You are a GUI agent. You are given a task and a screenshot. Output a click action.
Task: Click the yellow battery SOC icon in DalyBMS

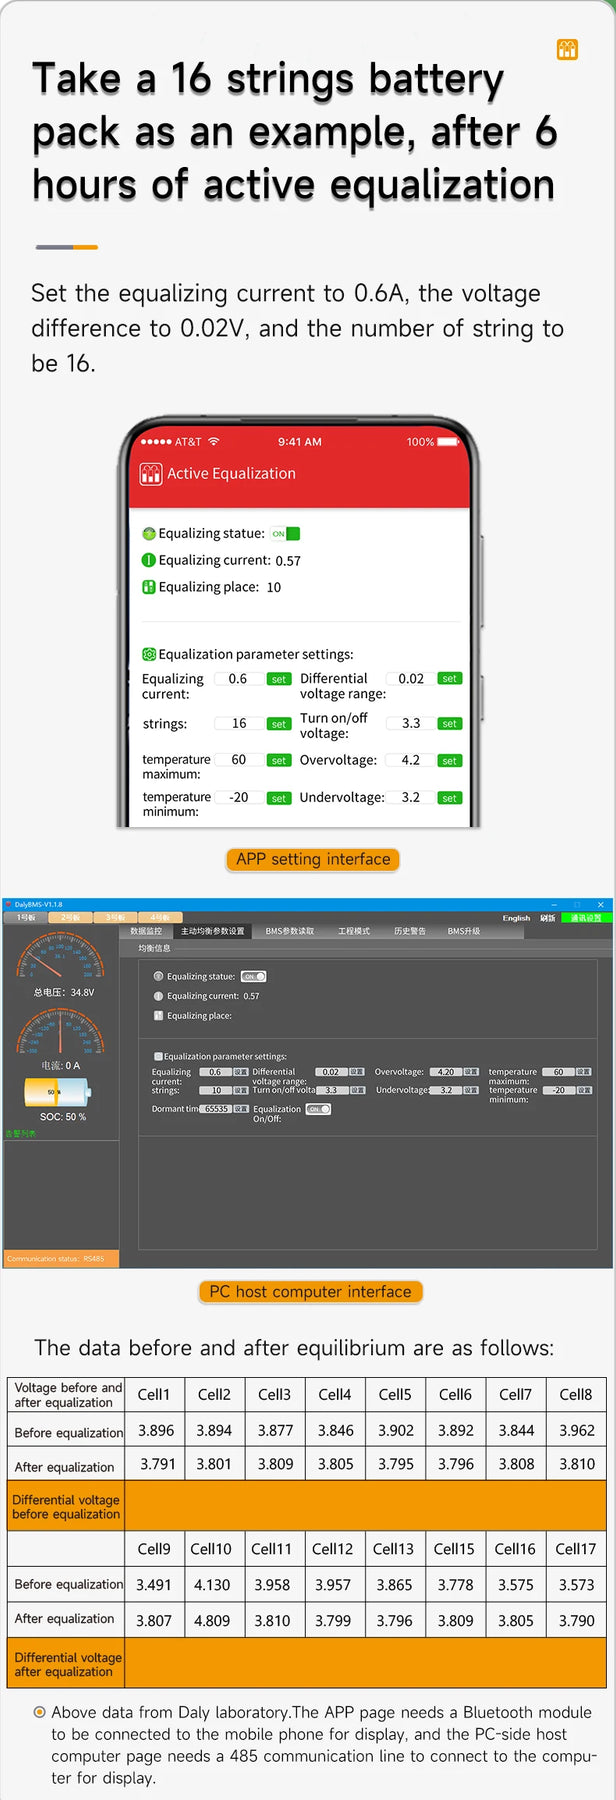click(56, 1092)
